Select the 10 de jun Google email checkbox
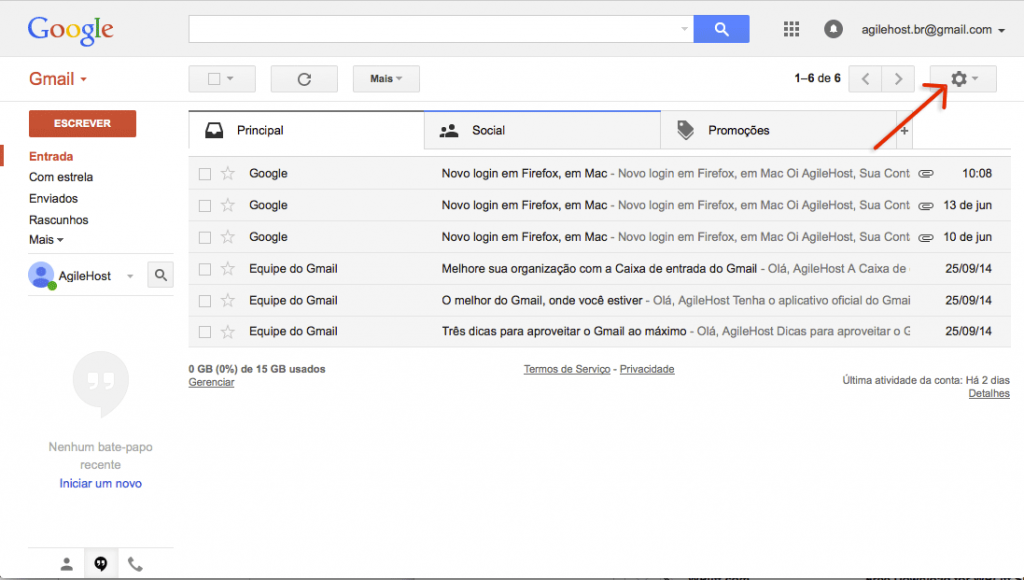 tap(205, 237)
